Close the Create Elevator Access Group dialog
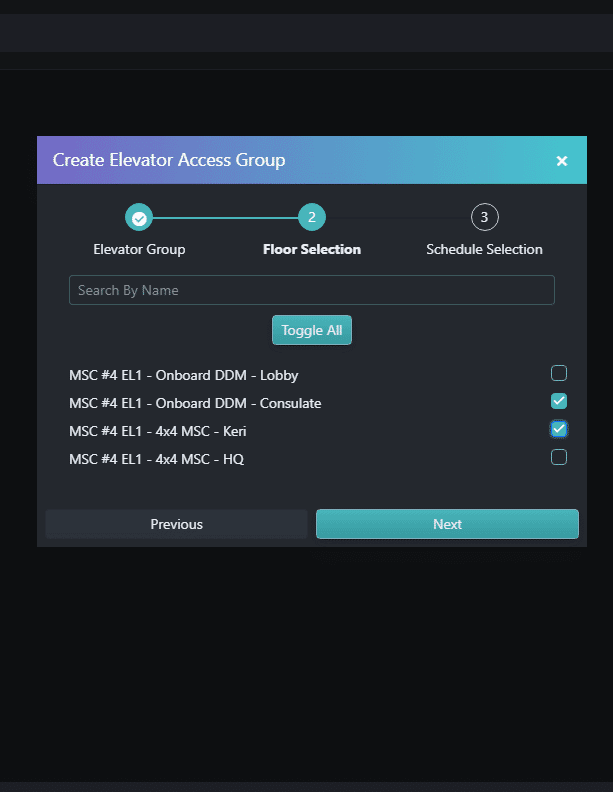 (x=561, y=161)
